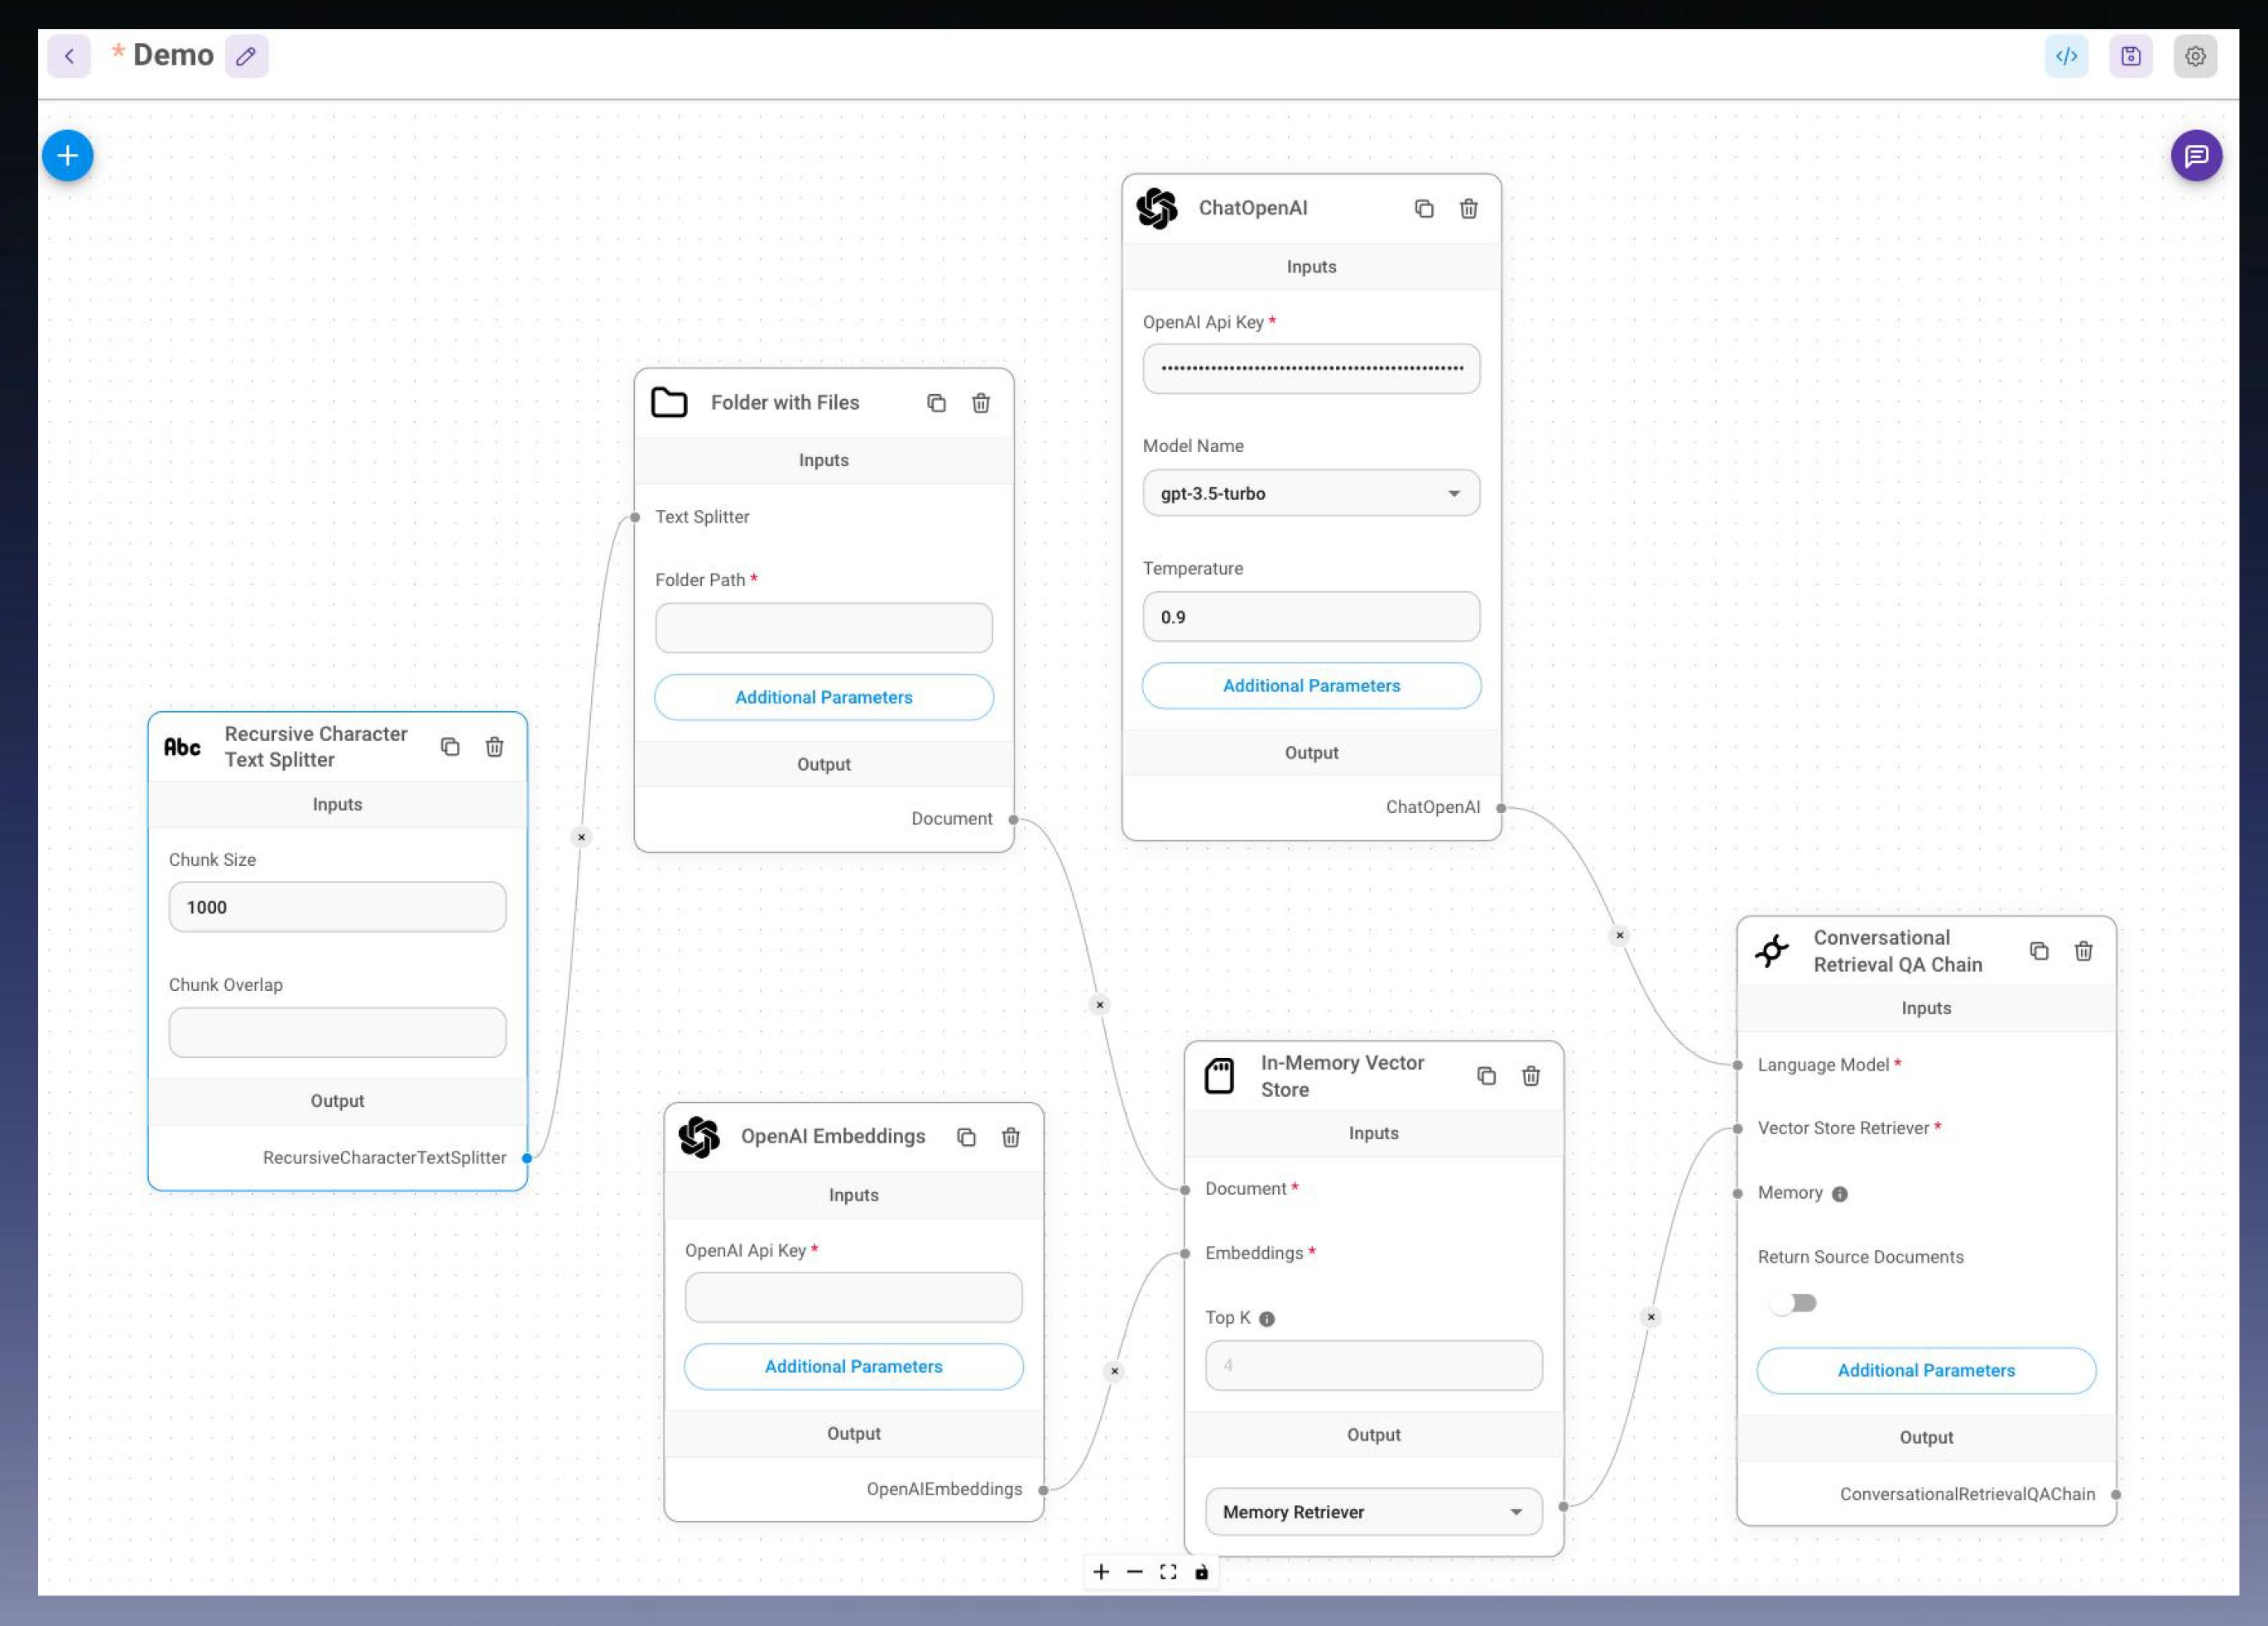Delete the ChatOpenAI node
Viewport: 2268px width, 1626px height.
tap(1468, 209)
